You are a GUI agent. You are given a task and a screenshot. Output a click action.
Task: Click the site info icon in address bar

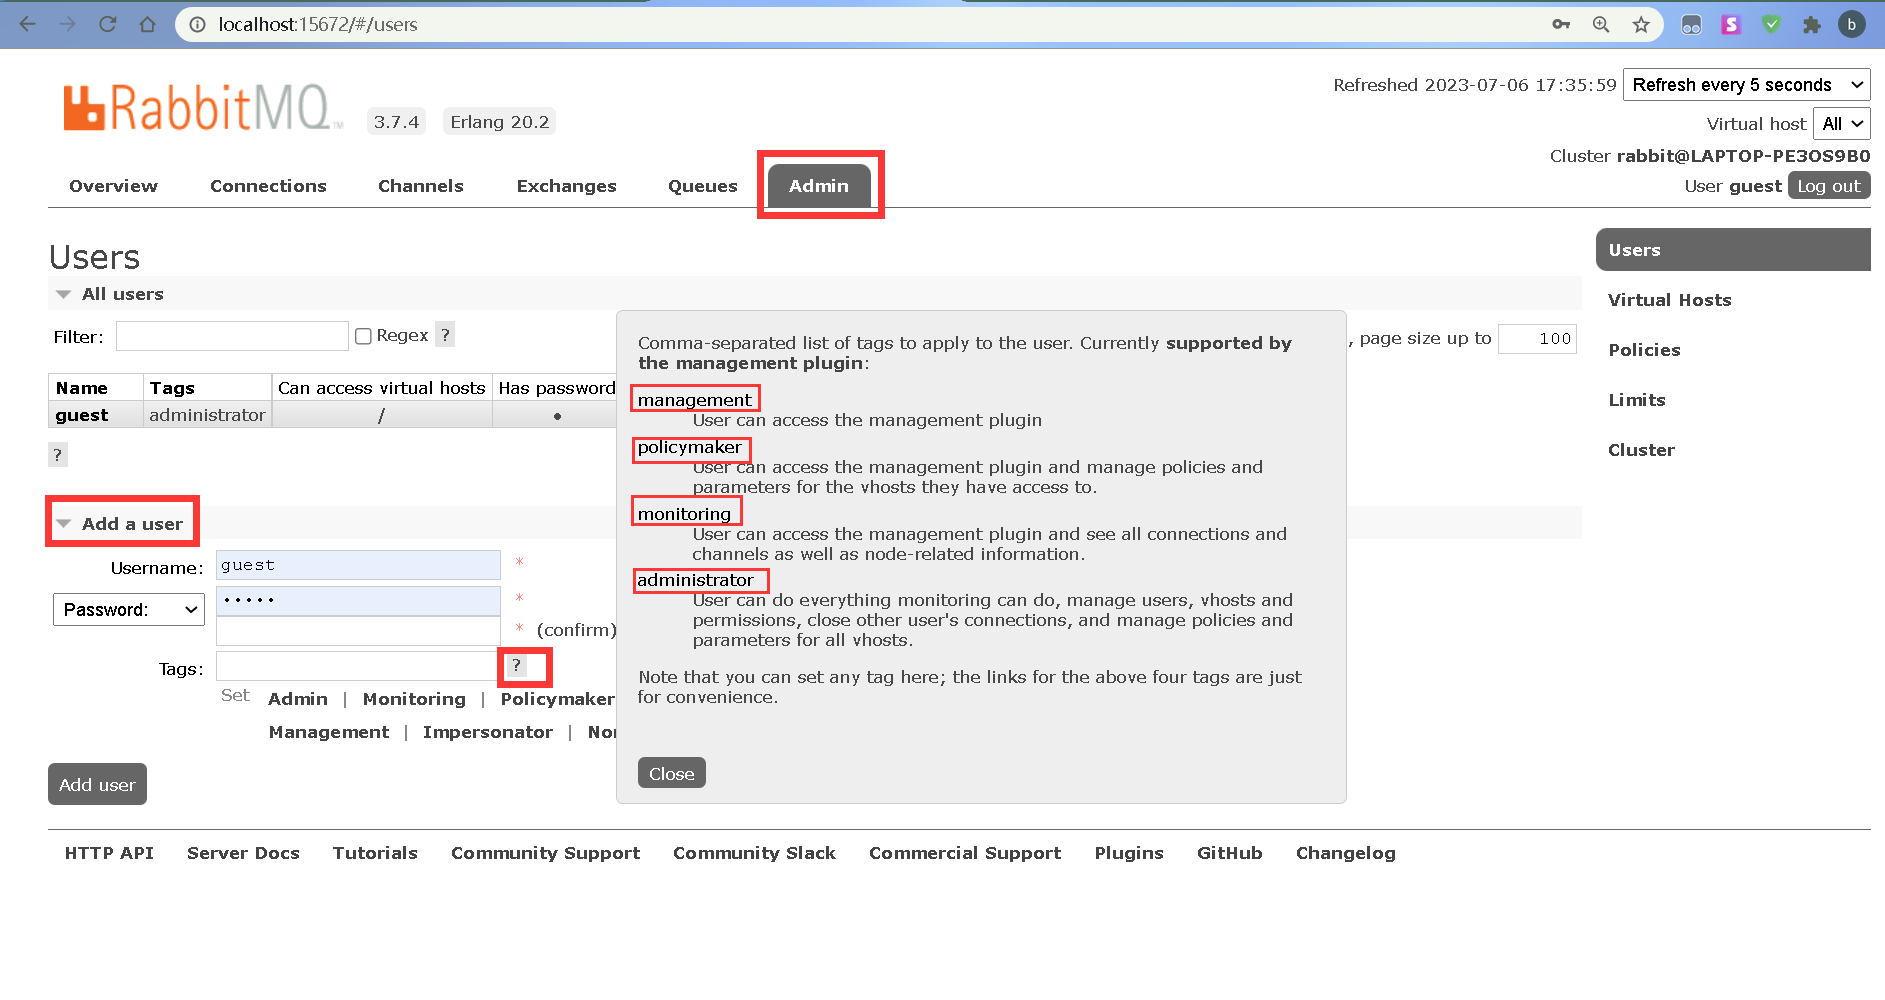point(198,24)
